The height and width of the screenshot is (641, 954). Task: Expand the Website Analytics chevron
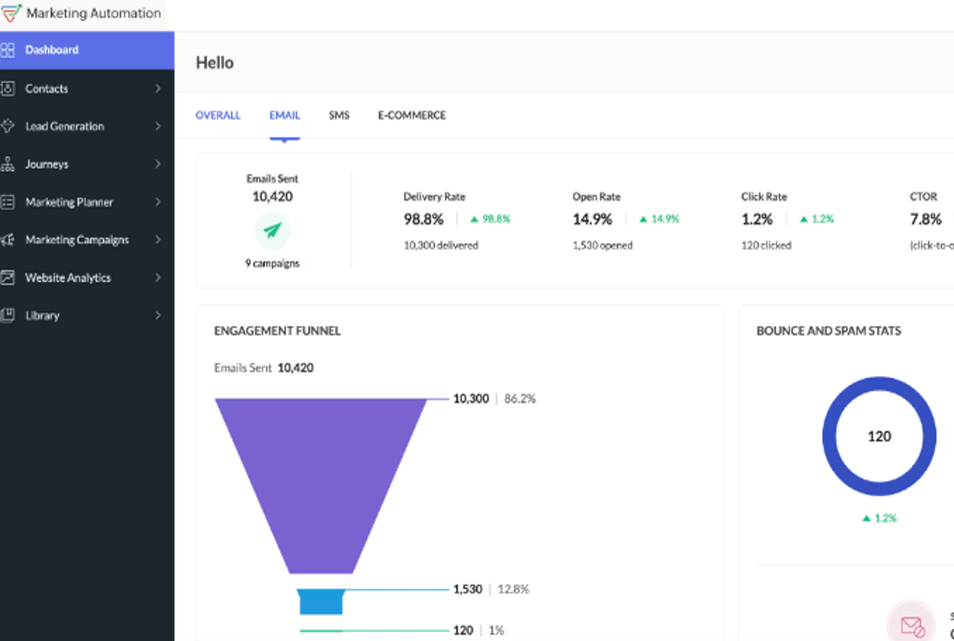[x=158, y=277]
